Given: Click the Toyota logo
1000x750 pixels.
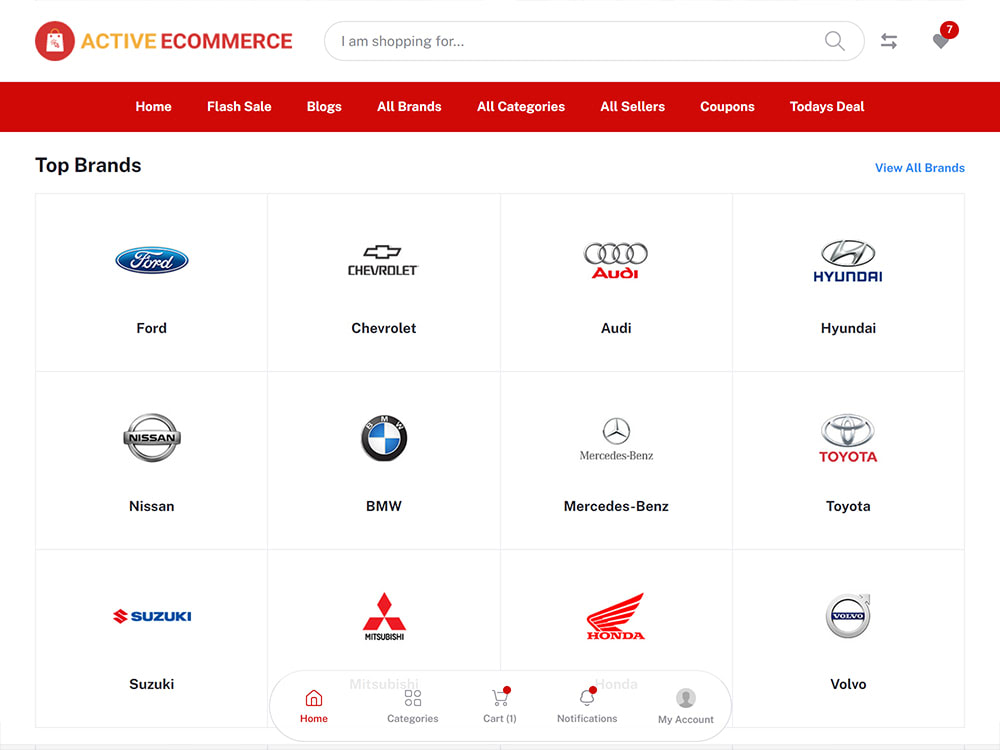Looking at the screenshot, I should pos(848,438).
